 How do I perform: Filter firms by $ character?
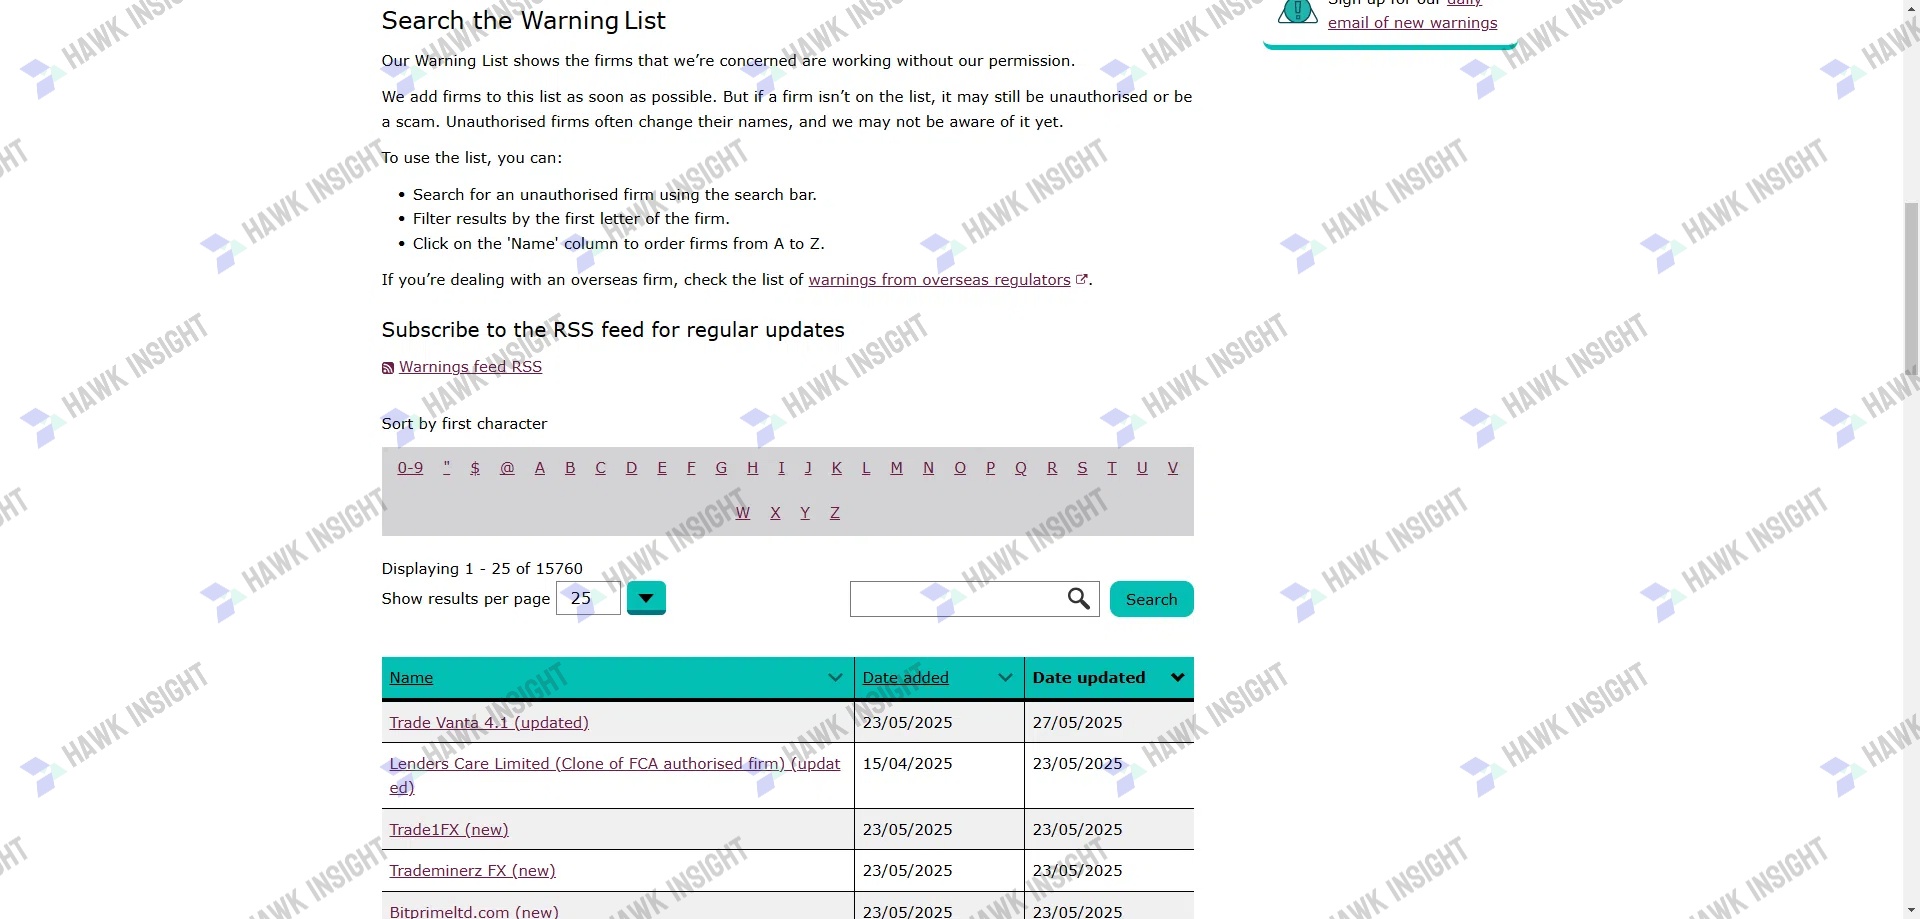pos(475,467)
